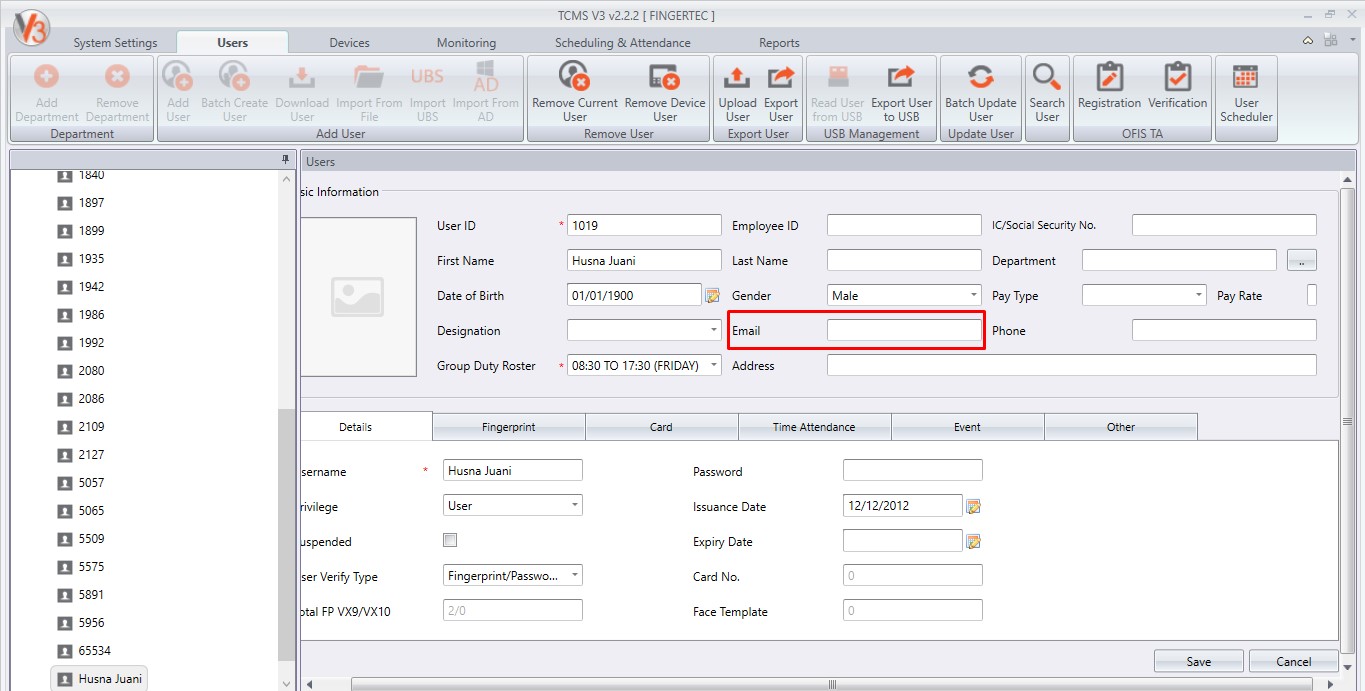Open the Devices ribbon tab
The width and height of the screenshot is (1365, 691).
[349, 43]
